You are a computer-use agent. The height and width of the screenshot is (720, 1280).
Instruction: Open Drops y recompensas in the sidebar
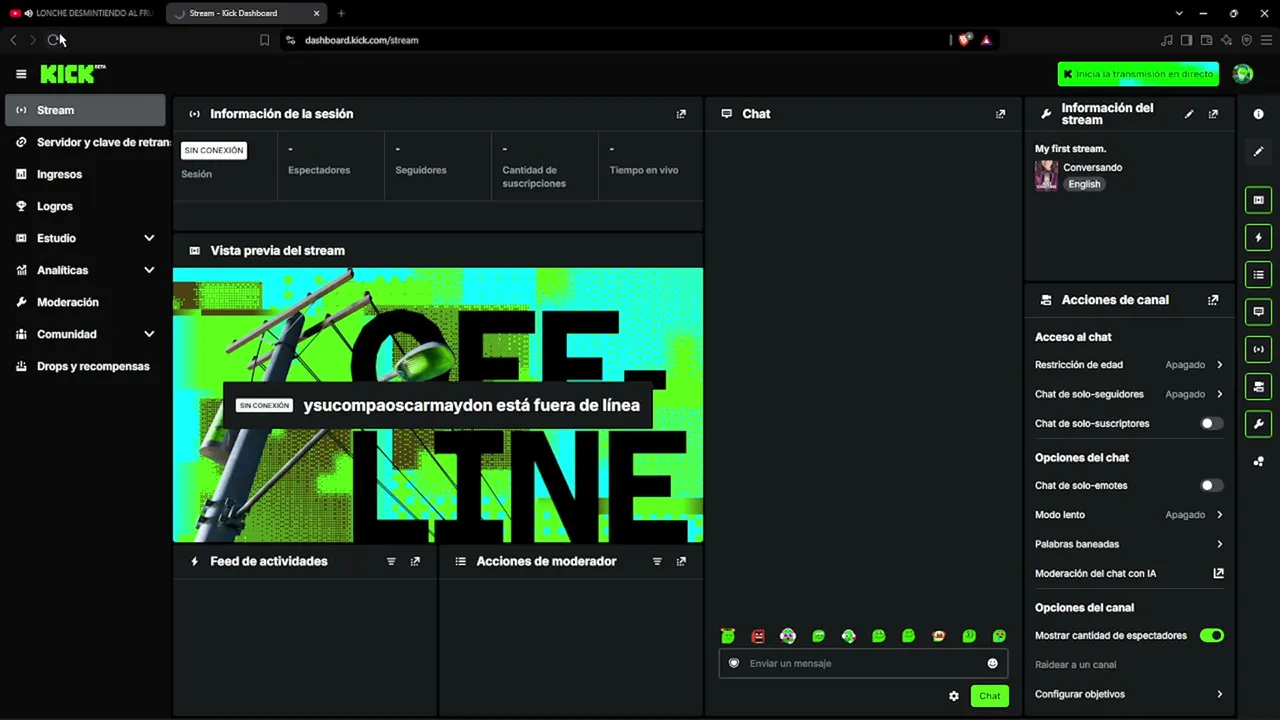pos(85,366)
